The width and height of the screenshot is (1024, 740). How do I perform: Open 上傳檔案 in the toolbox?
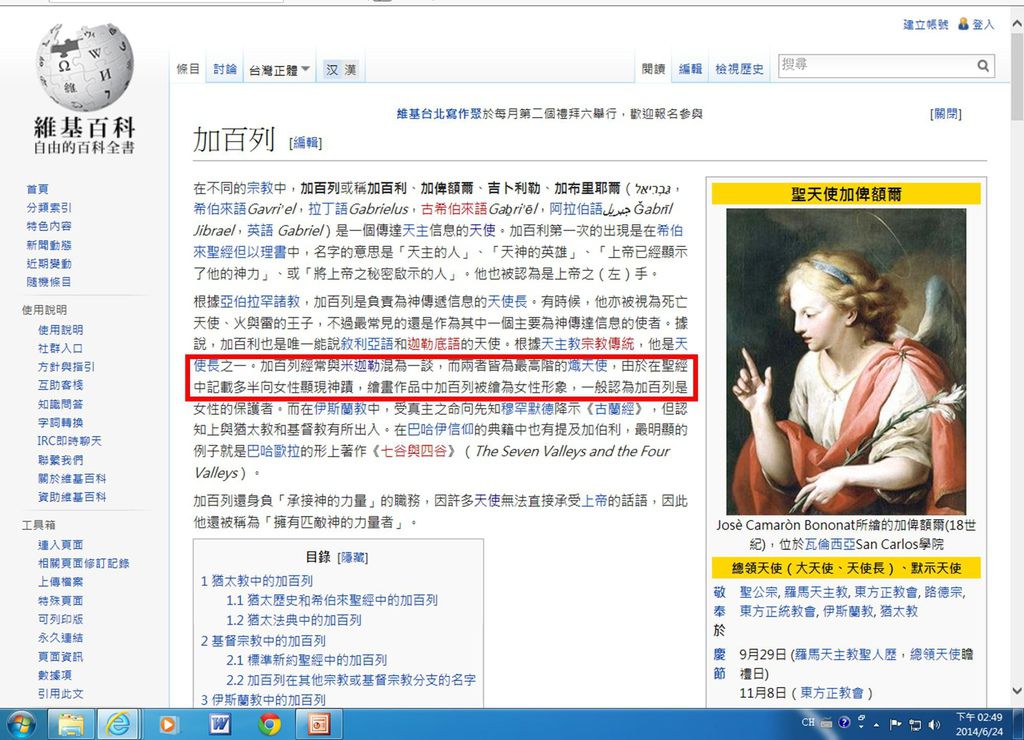(x=61, y=582)
